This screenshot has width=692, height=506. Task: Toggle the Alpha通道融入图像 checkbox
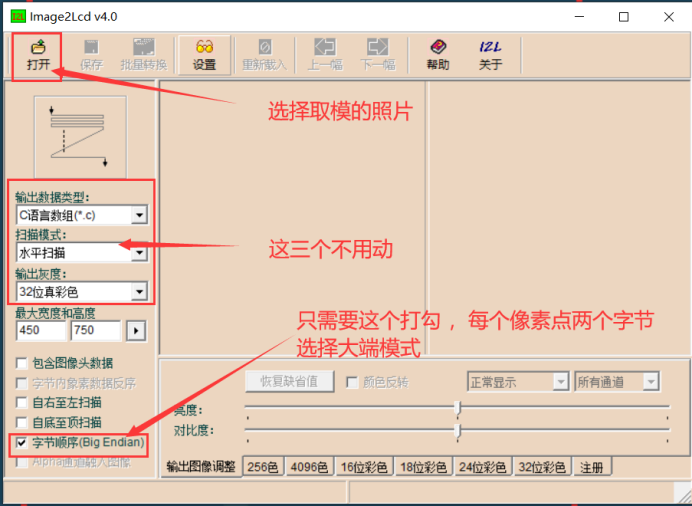(x=21, y=462)
